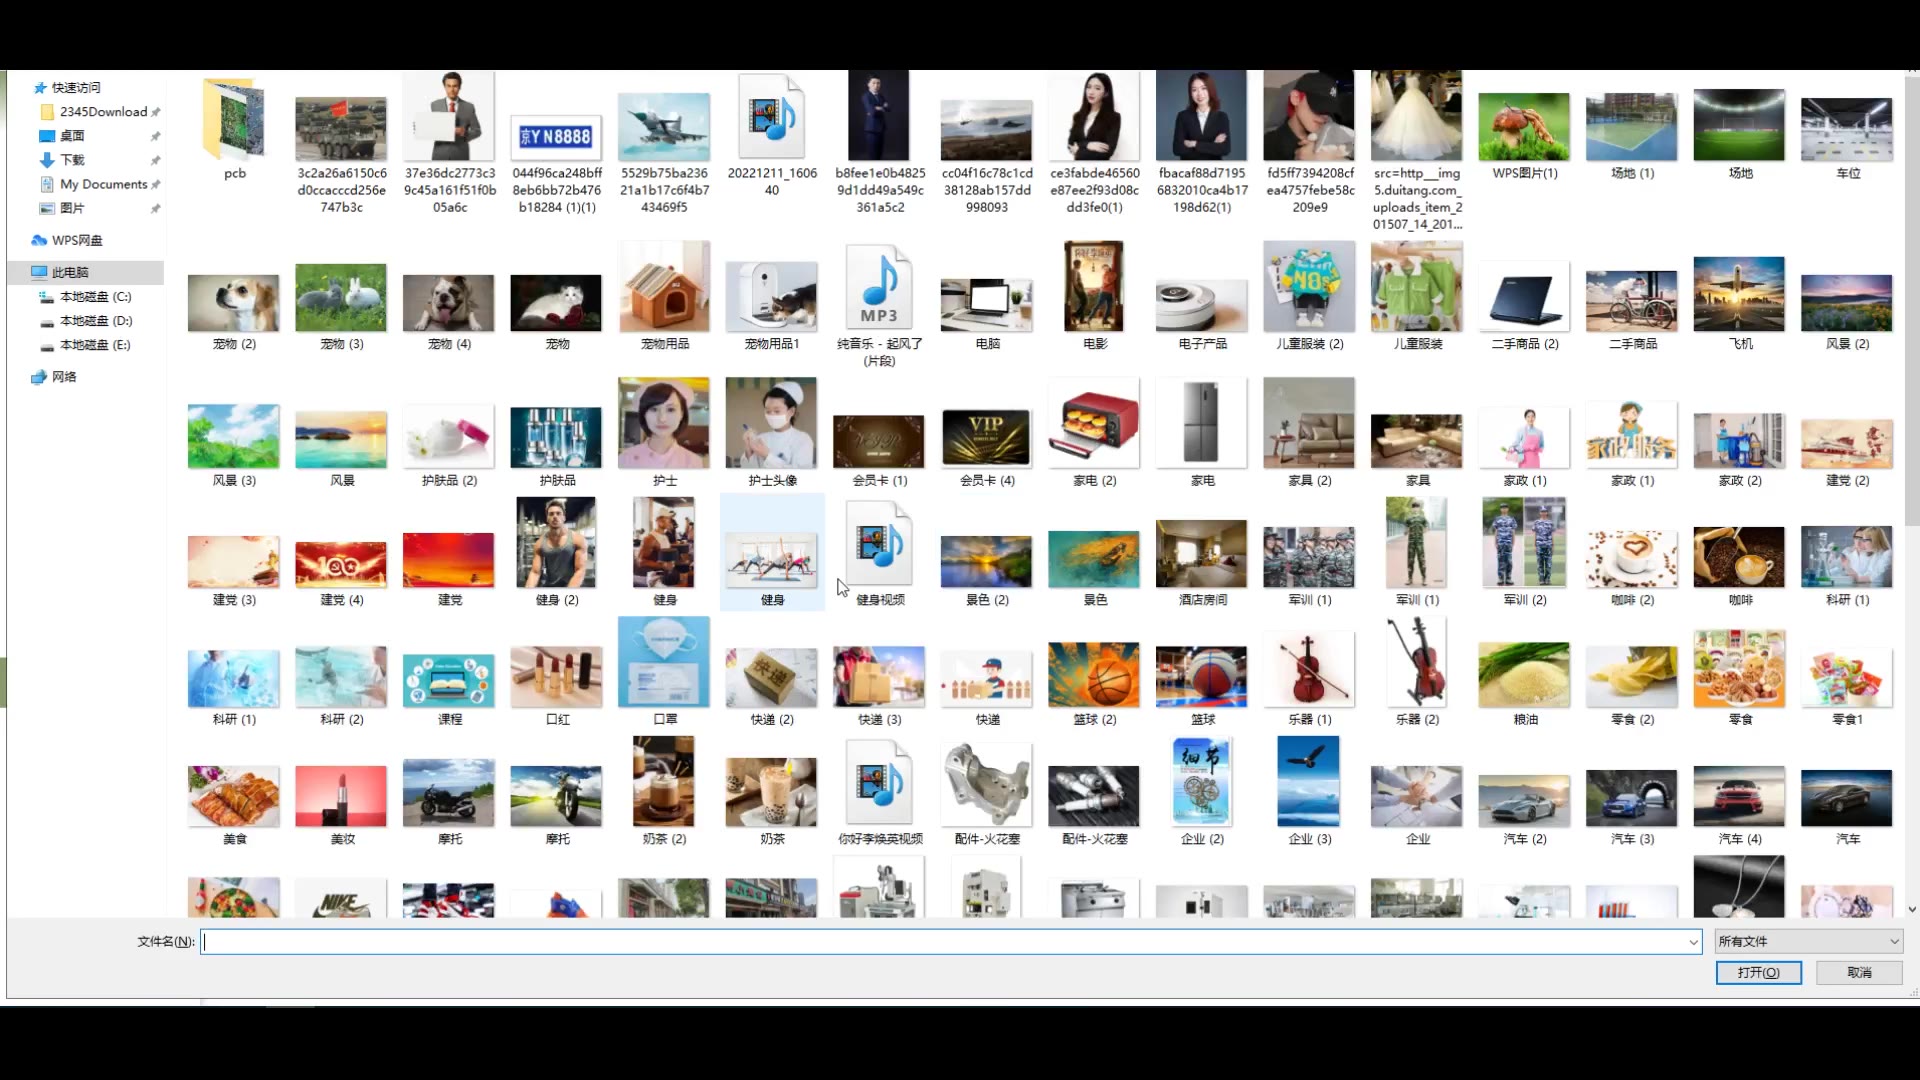Select 此电脑 in the navigation tree
The height and width of the screenshot is (1080, 1920).
tap(69, 272)
